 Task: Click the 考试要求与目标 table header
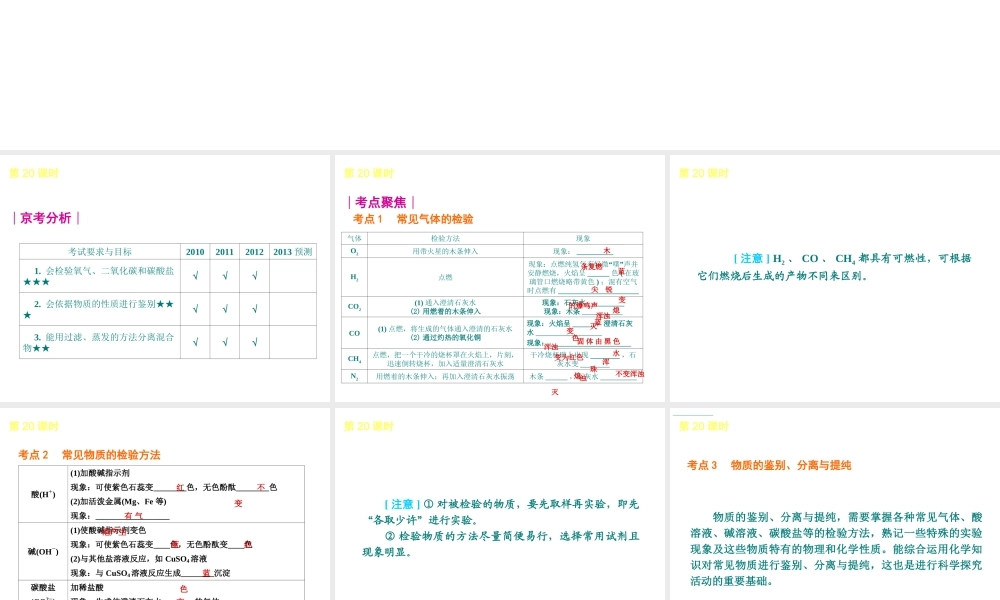[100, 251]
